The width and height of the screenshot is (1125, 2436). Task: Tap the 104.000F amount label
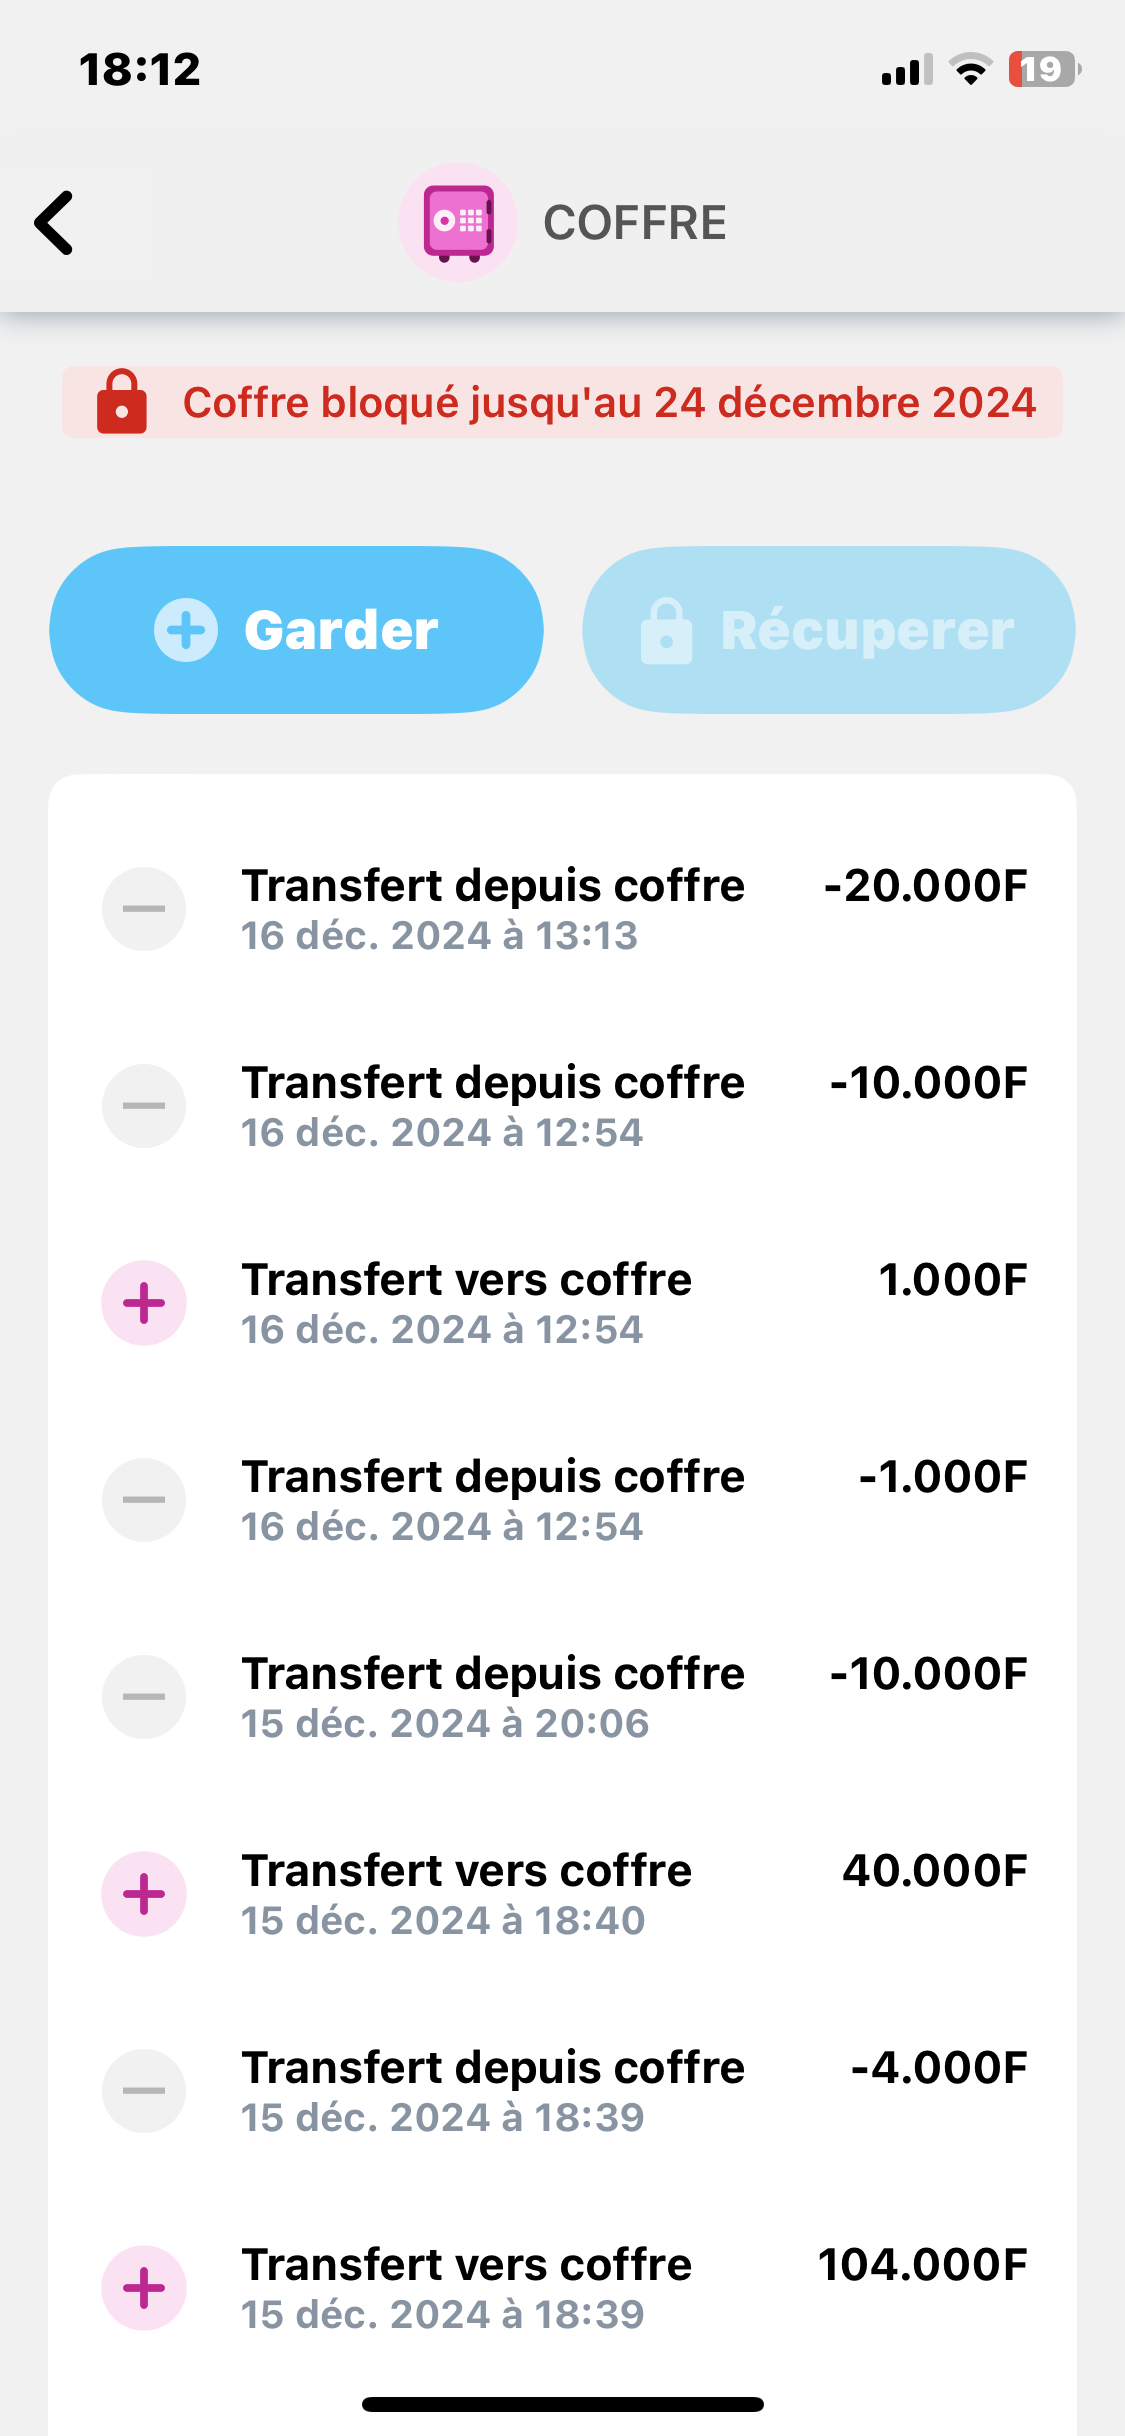922,2265
